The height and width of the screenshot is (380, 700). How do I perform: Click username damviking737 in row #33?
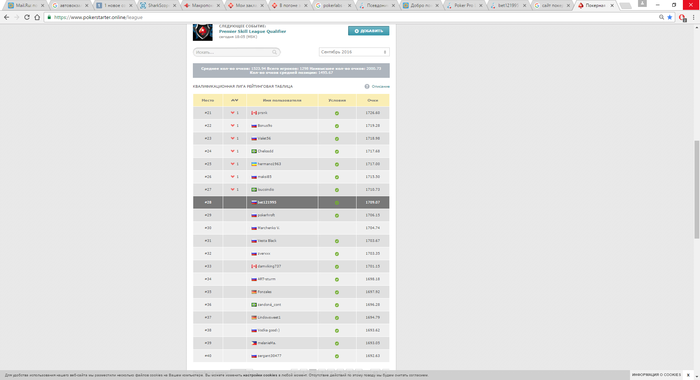tap(269, 267)
